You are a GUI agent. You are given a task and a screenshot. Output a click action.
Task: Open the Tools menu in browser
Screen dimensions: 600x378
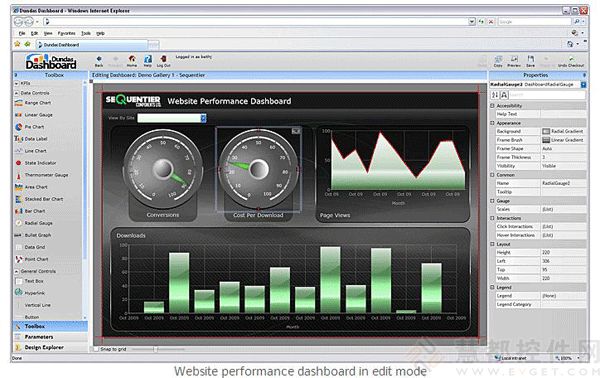86,33
